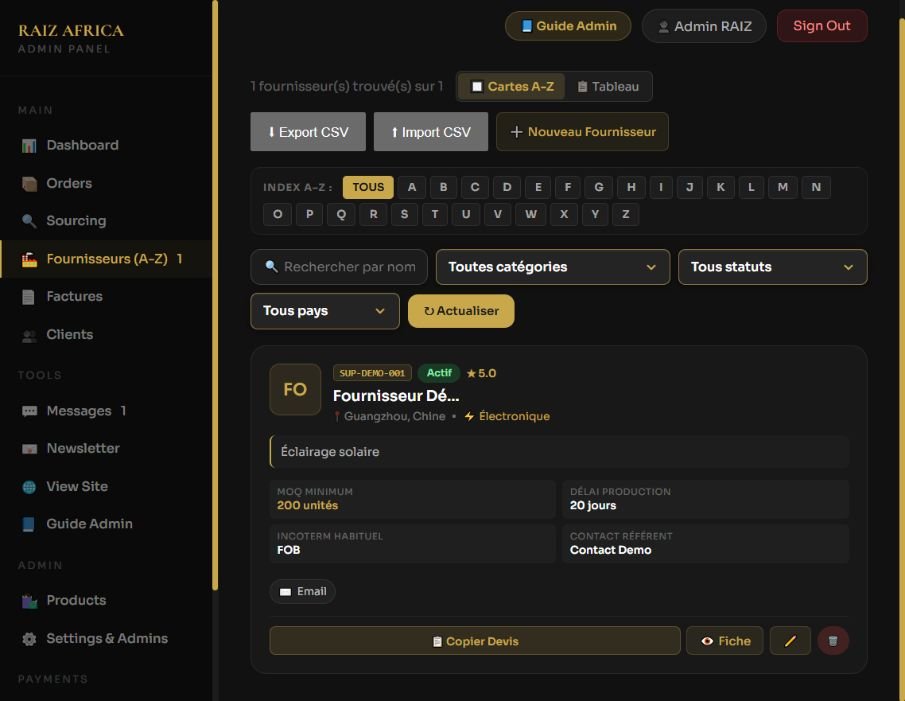Click the FO supplier avatar

tap(295, 389)
